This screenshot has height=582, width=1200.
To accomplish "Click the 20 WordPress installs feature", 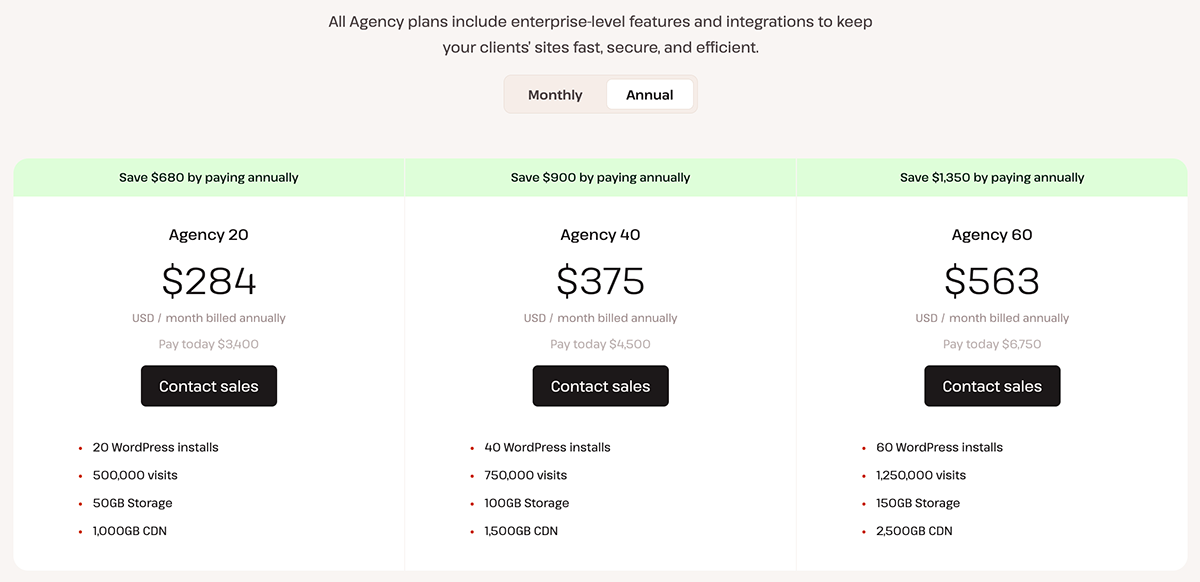I will click(155, 447).
